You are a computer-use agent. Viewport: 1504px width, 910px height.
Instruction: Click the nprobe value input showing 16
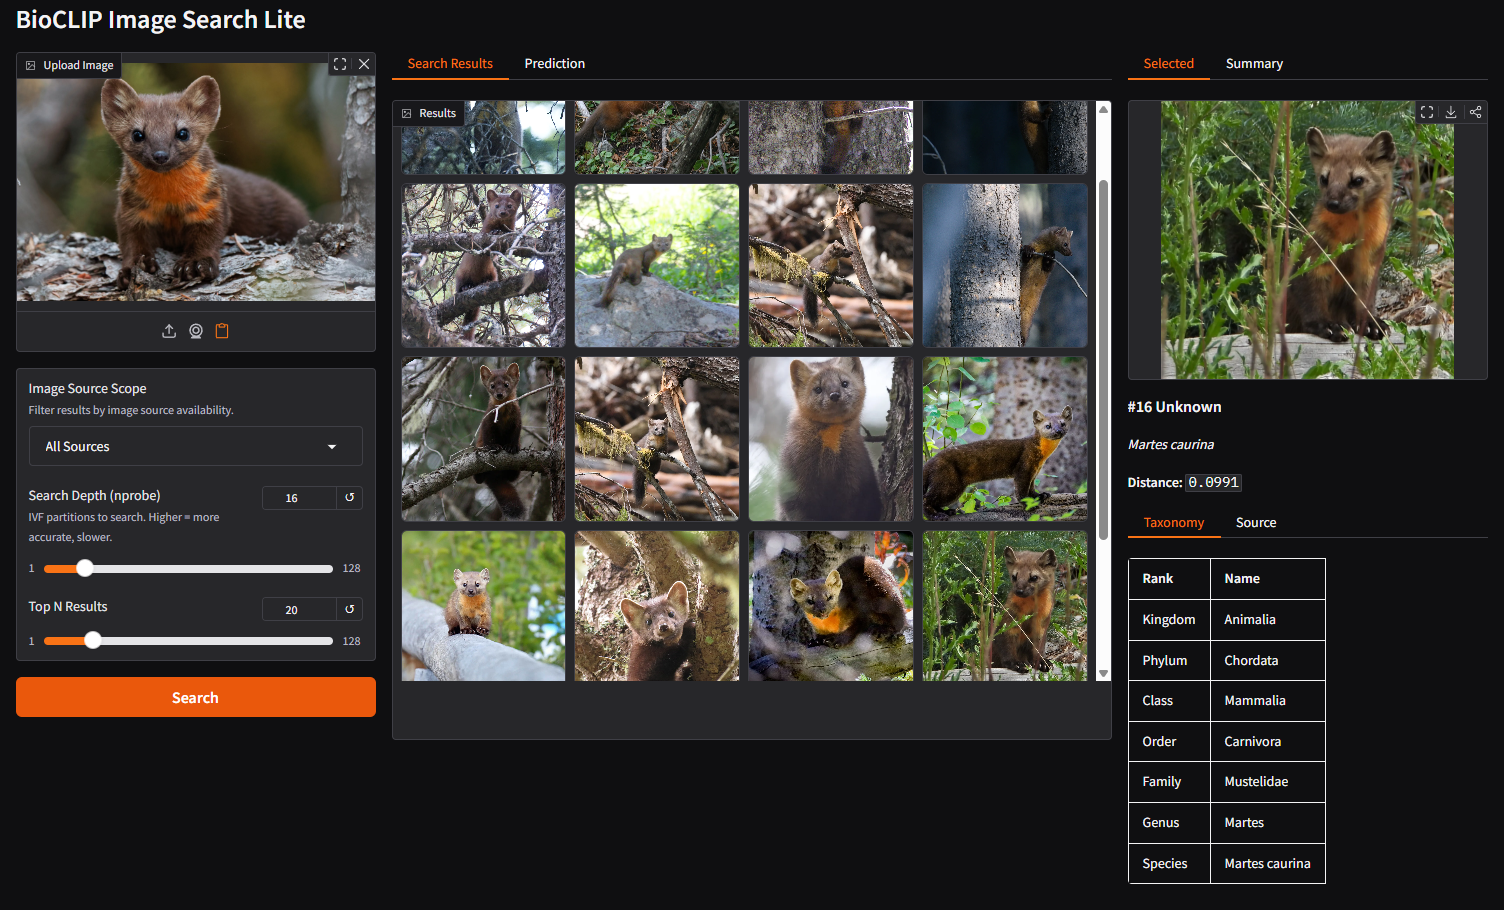[297, 497]
